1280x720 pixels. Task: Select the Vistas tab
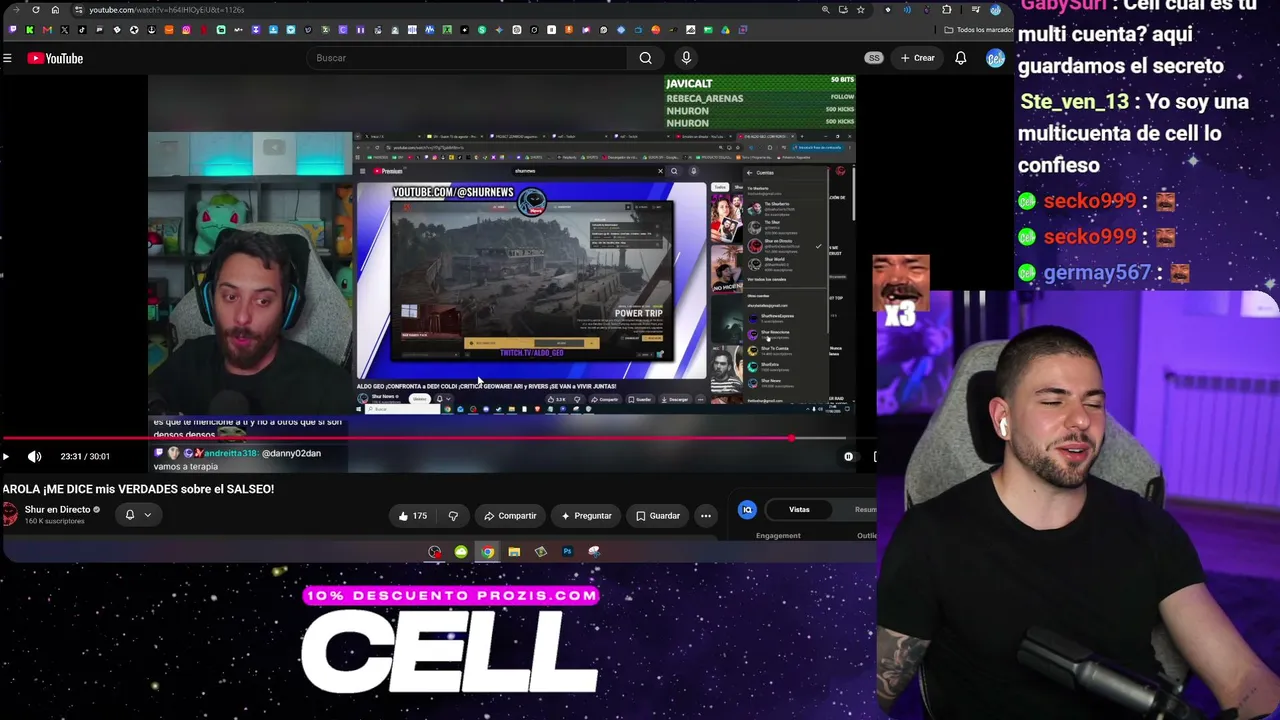pyautogui.click(x=799, y=510)
